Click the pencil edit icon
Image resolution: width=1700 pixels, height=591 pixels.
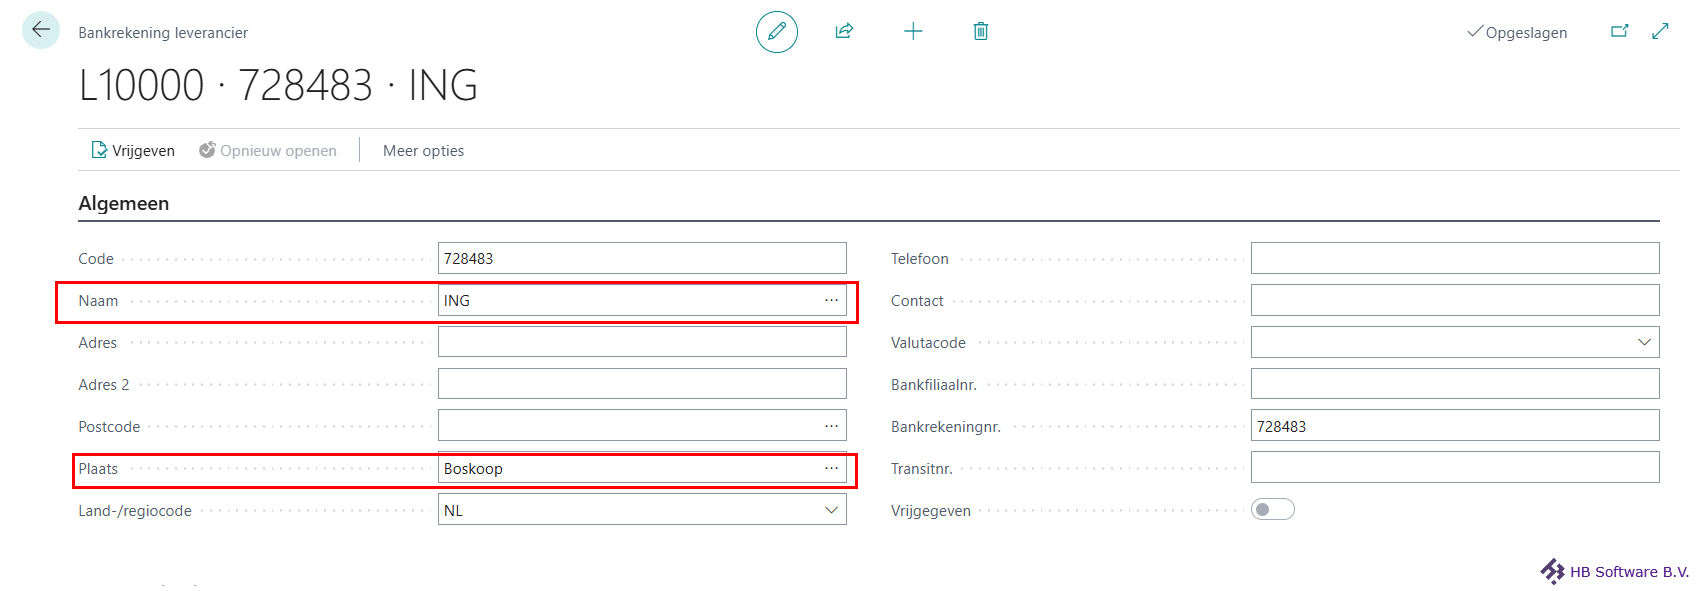777,32
